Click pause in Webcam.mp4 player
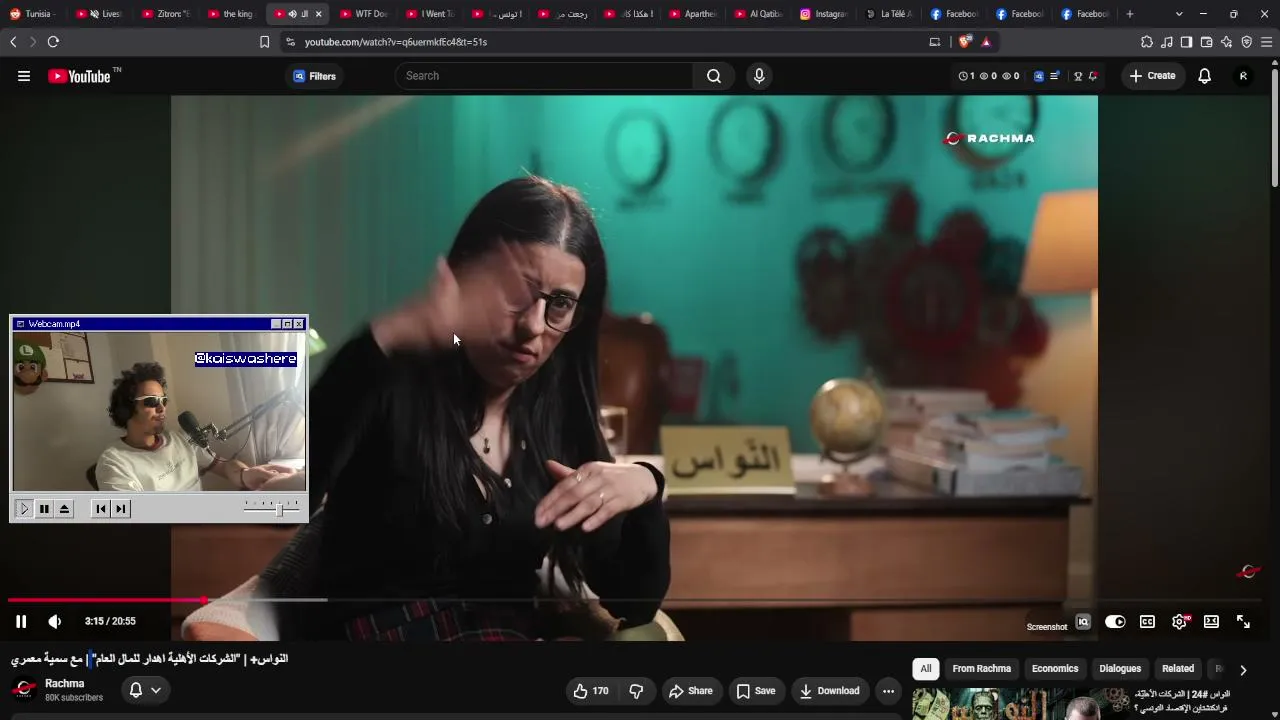This screenshot has height=720, width=1280. click(x=44, y=509)
